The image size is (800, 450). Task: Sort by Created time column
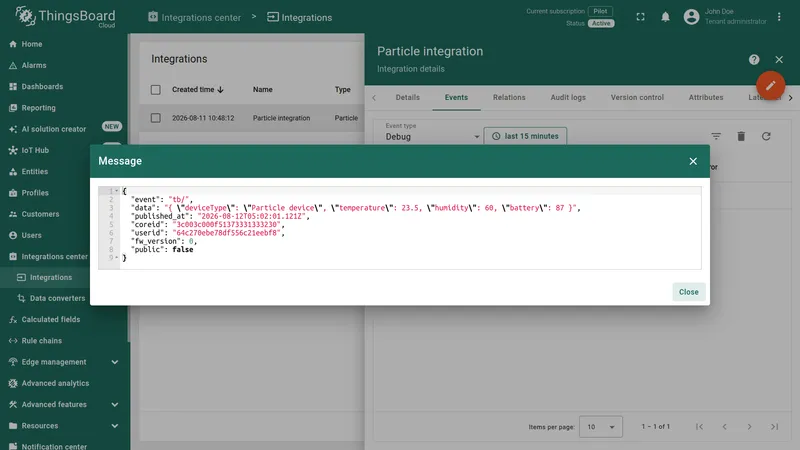[197, 90]
